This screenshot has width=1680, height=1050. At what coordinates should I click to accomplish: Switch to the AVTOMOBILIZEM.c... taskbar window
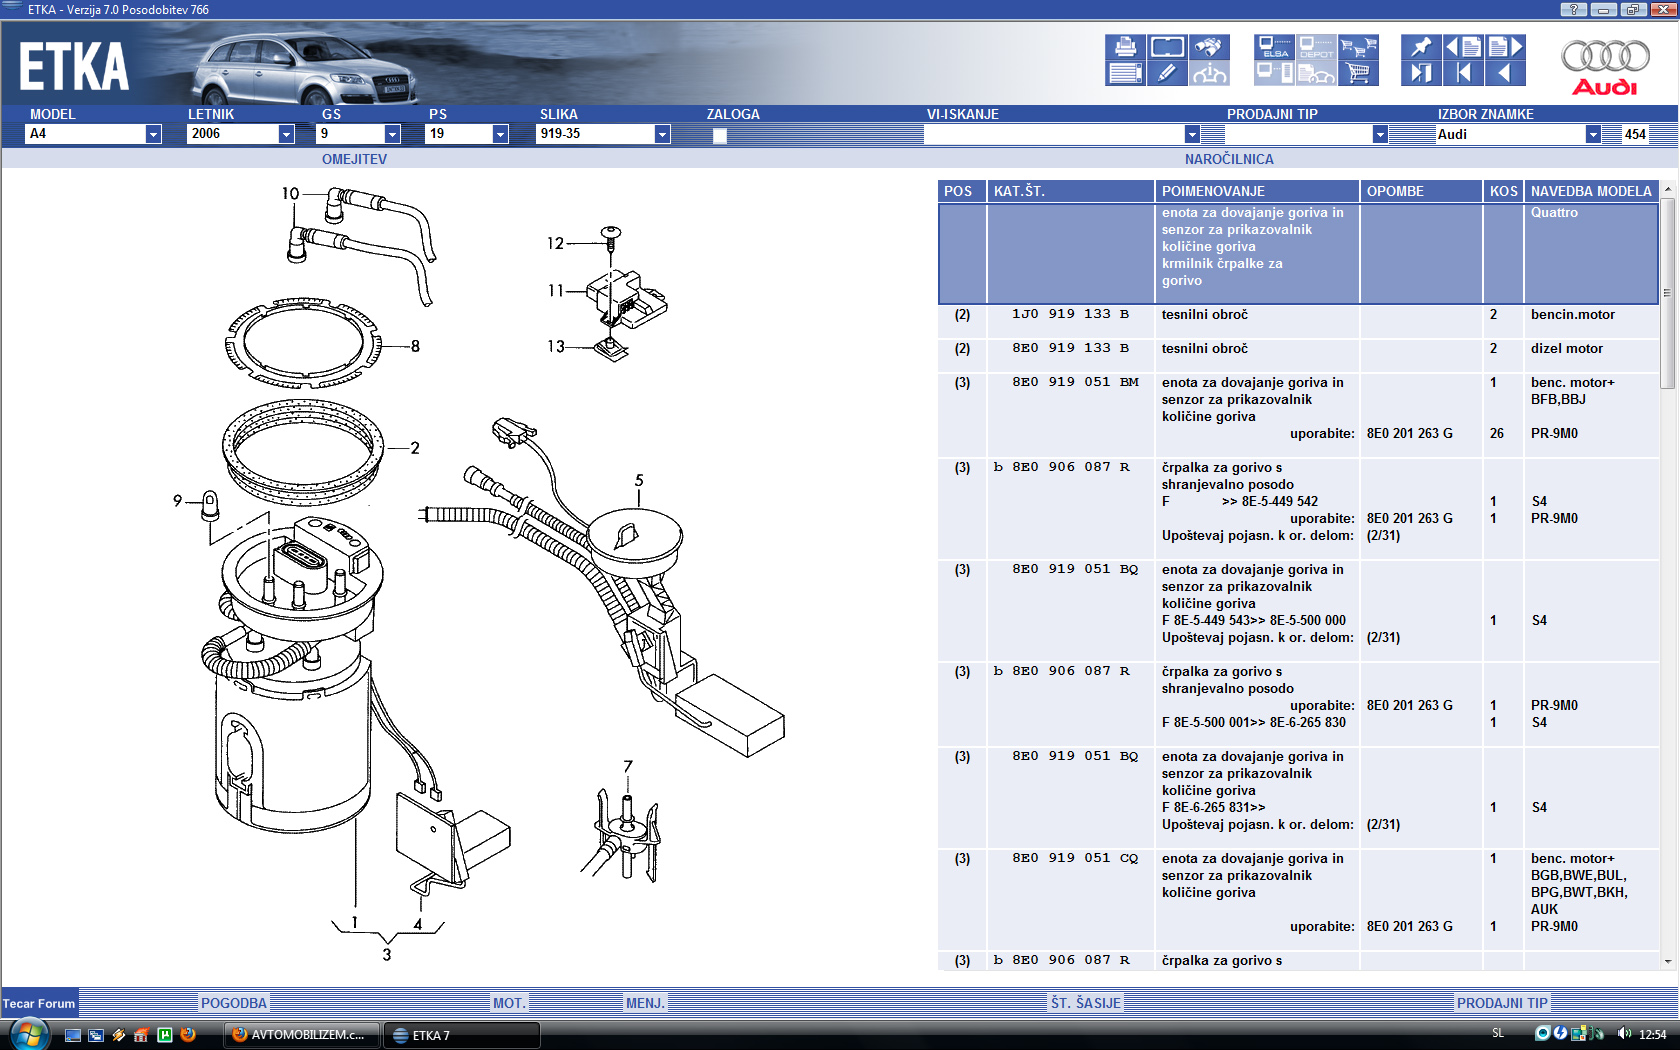click(x=302, y=1035)
